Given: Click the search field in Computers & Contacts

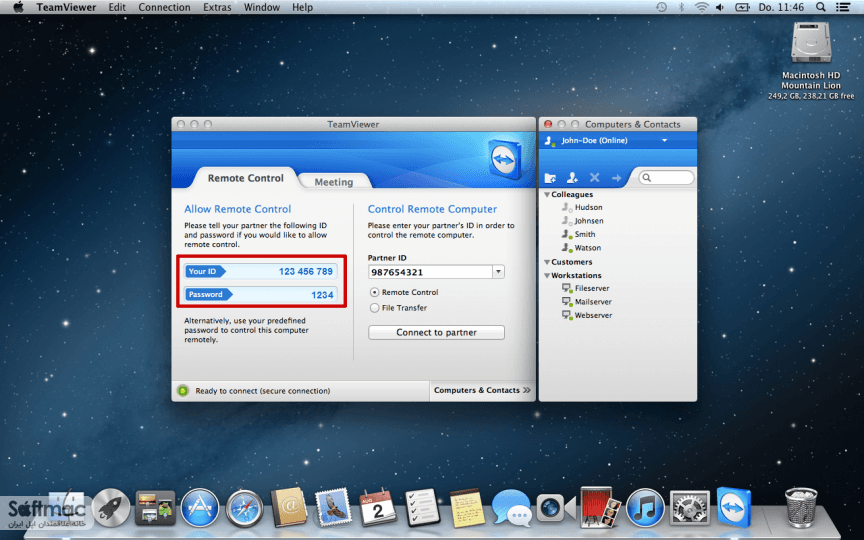Looking at the screenshot, I should [666, 177].
